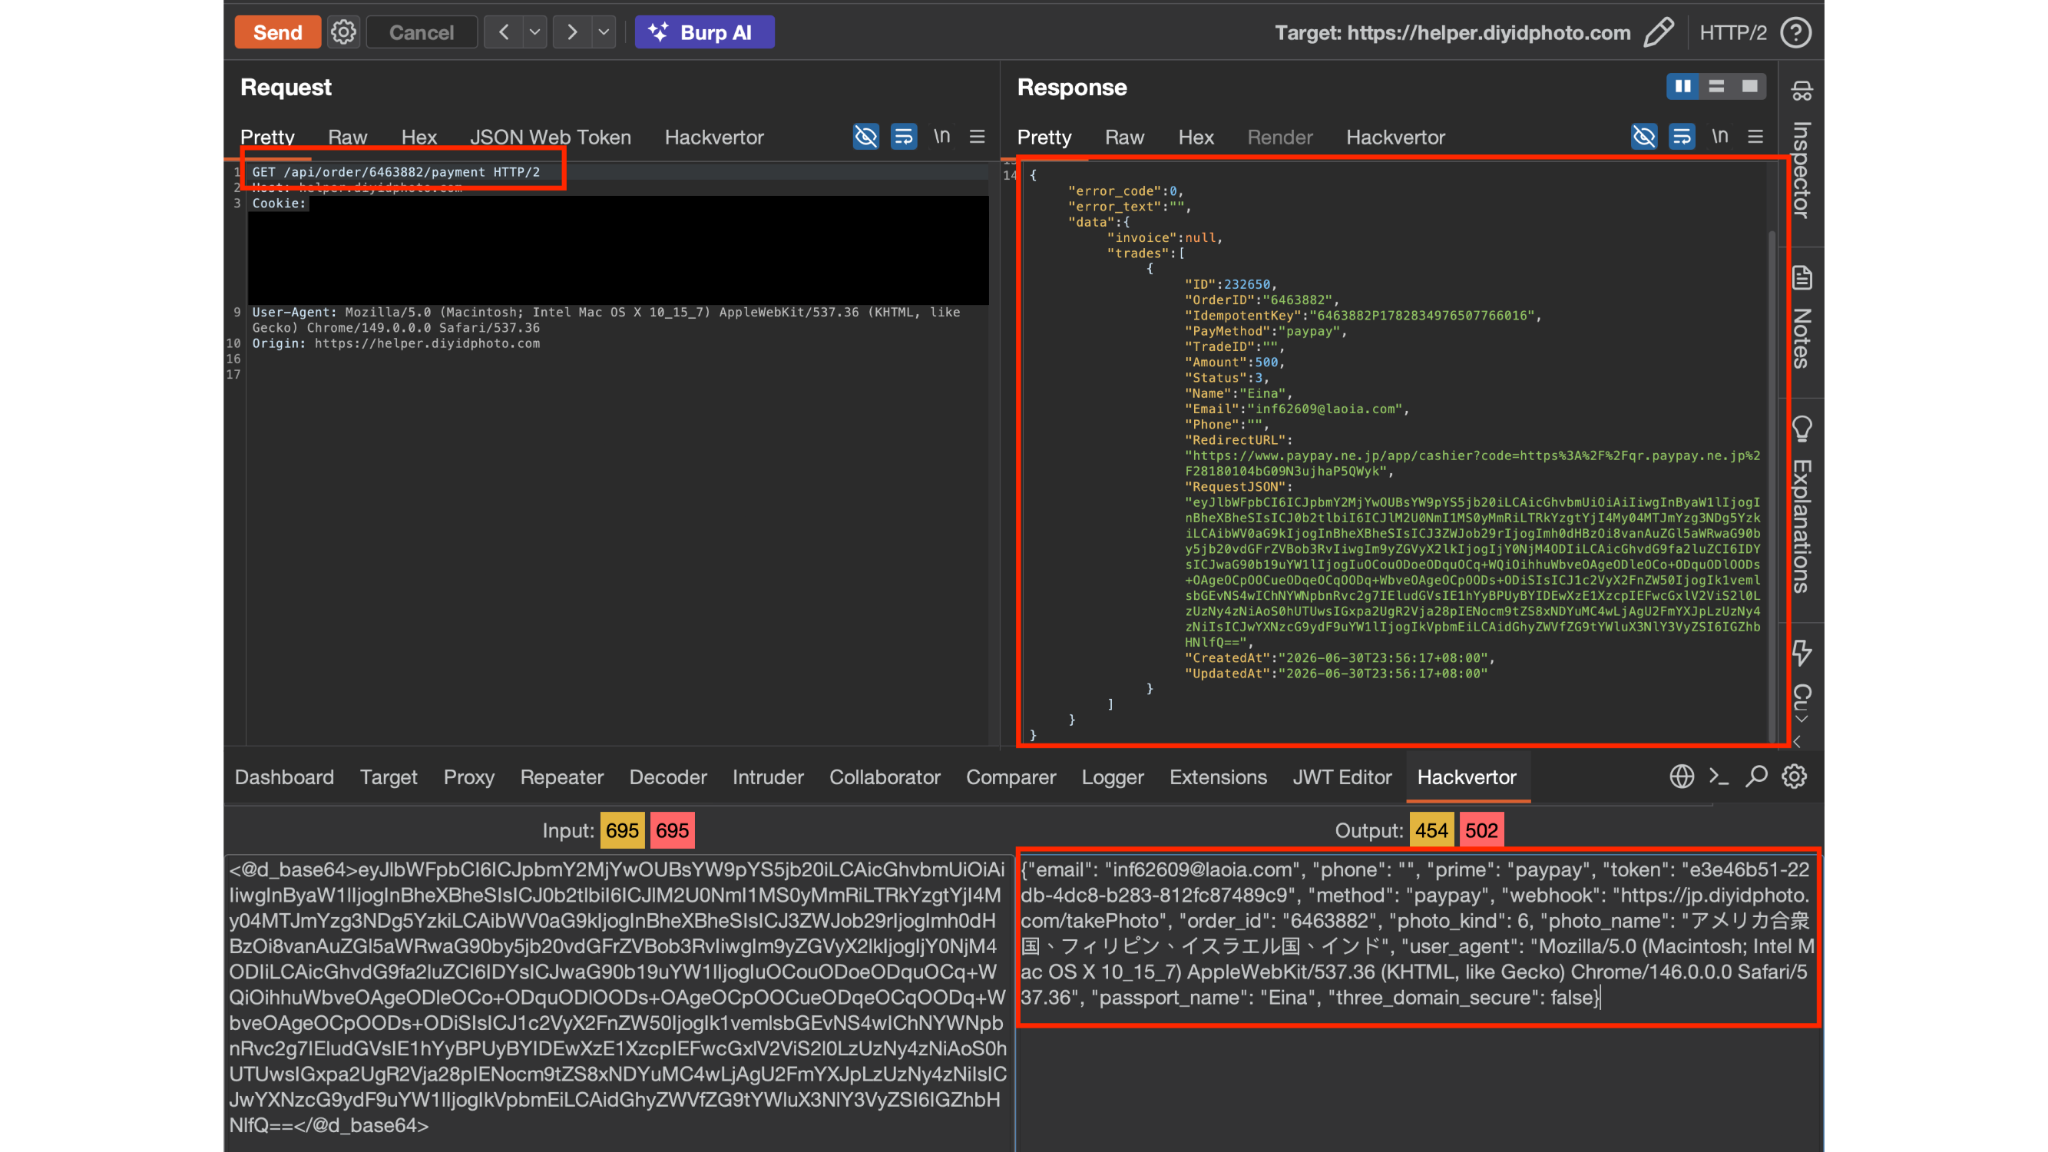Open the Decoder tool tab

(668, 777)
